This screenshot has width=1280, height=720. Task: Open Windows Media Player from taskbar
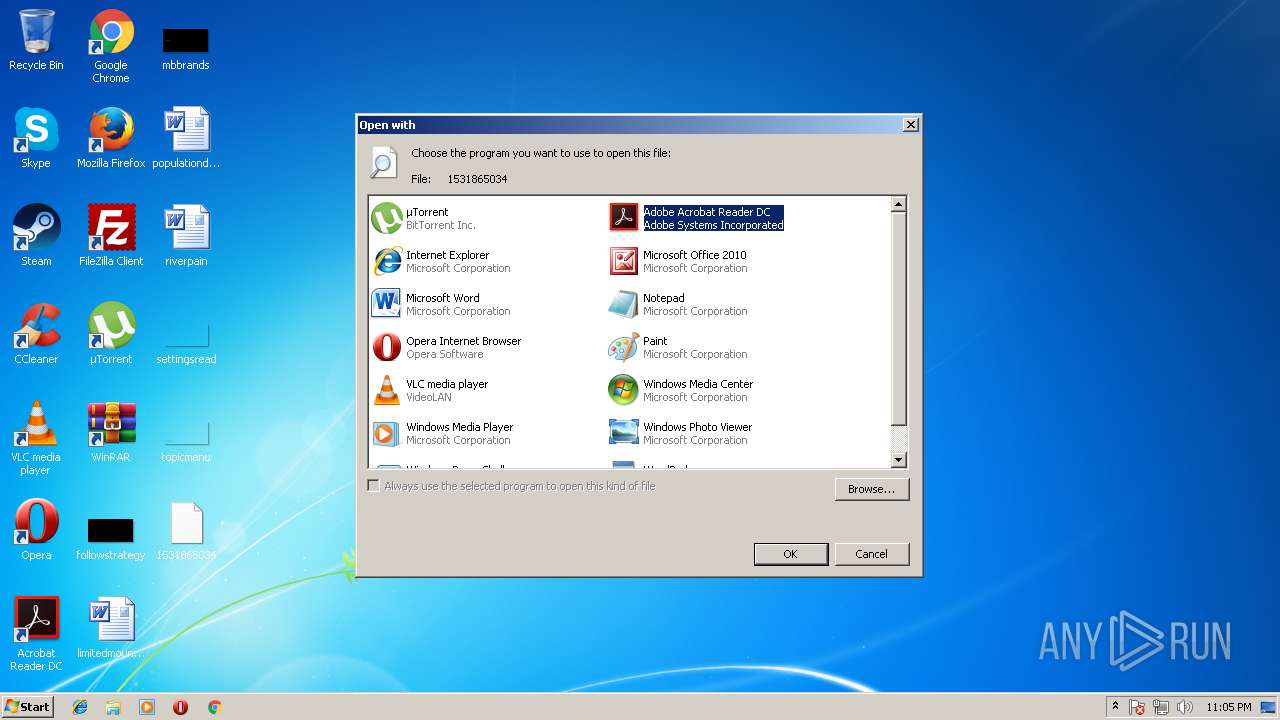coord(147,707)
